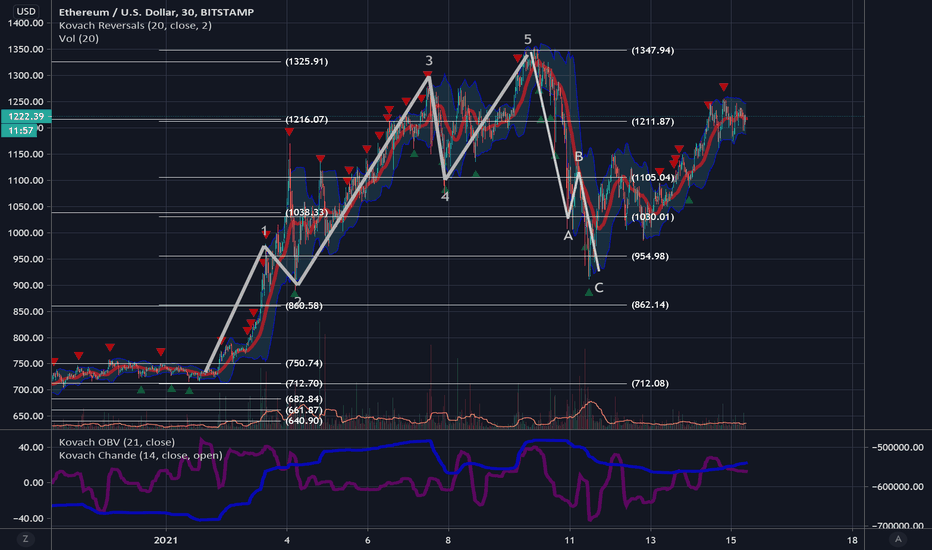
Task: Select the (862.14) level label
Action: [650, 304]
